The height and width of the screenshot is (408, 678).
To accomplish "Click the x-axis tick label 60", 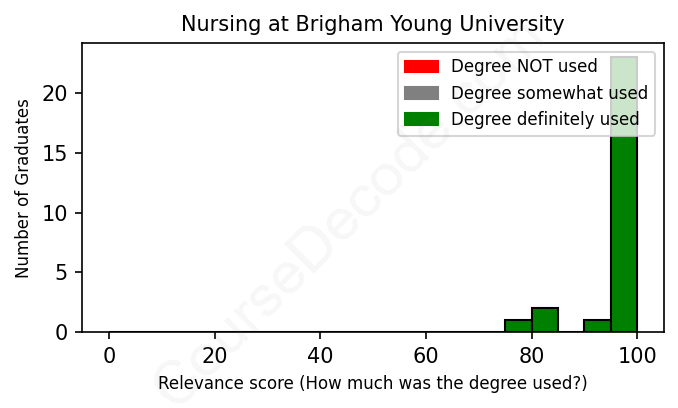I will (426, 355).
